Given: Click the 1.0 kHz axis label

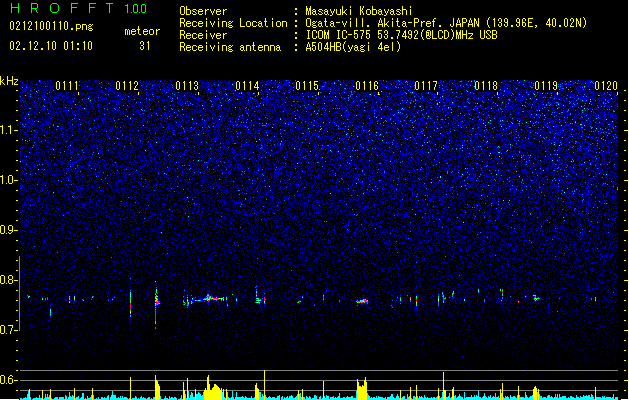Looking at the screenshot, I should point(9,180).
